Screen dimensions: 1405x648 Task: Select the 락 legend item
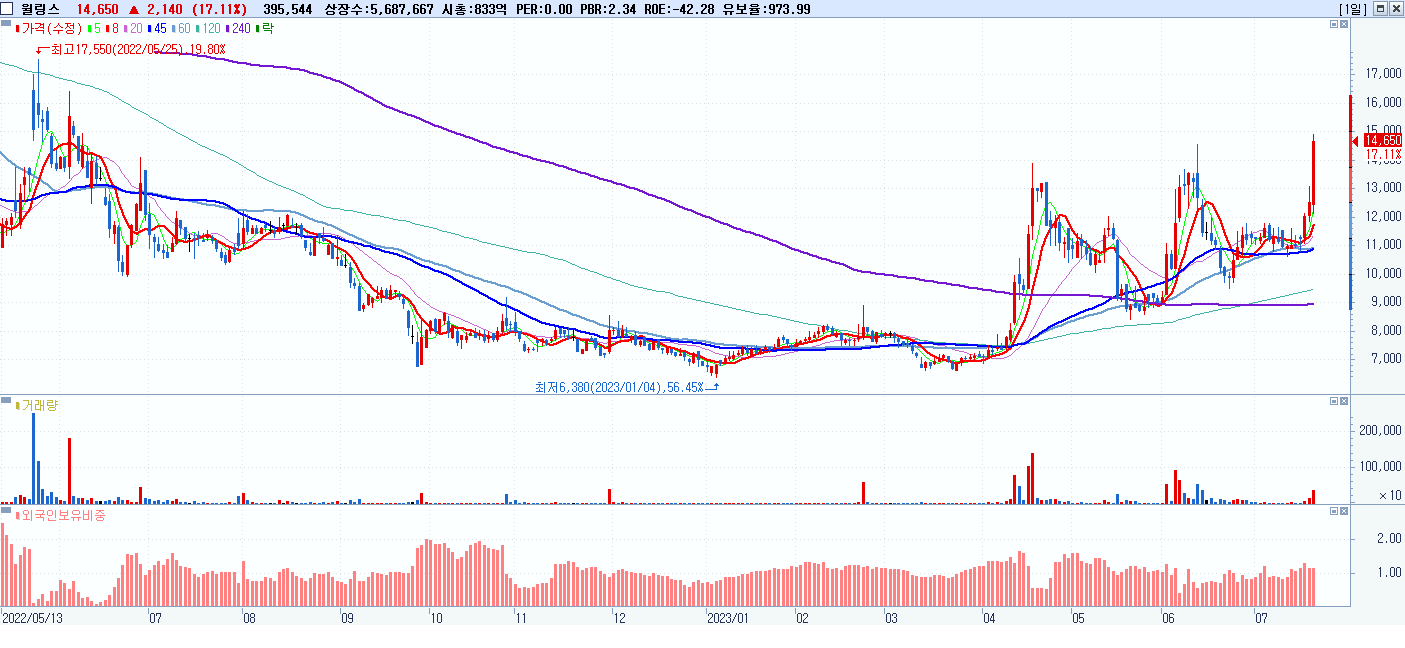(265, 28)
